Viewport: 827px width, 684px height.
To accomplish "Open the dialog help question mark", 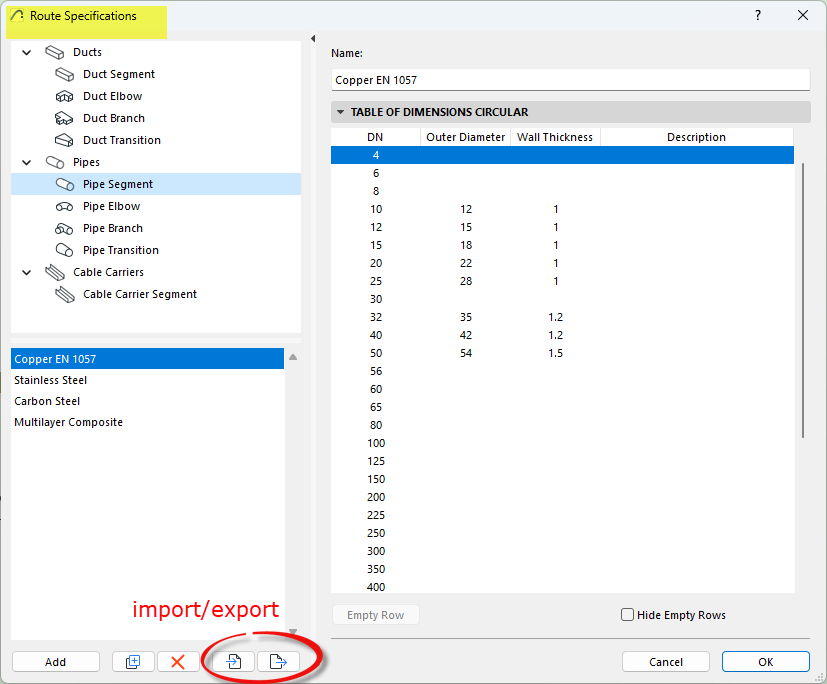I will pos(758,15).
